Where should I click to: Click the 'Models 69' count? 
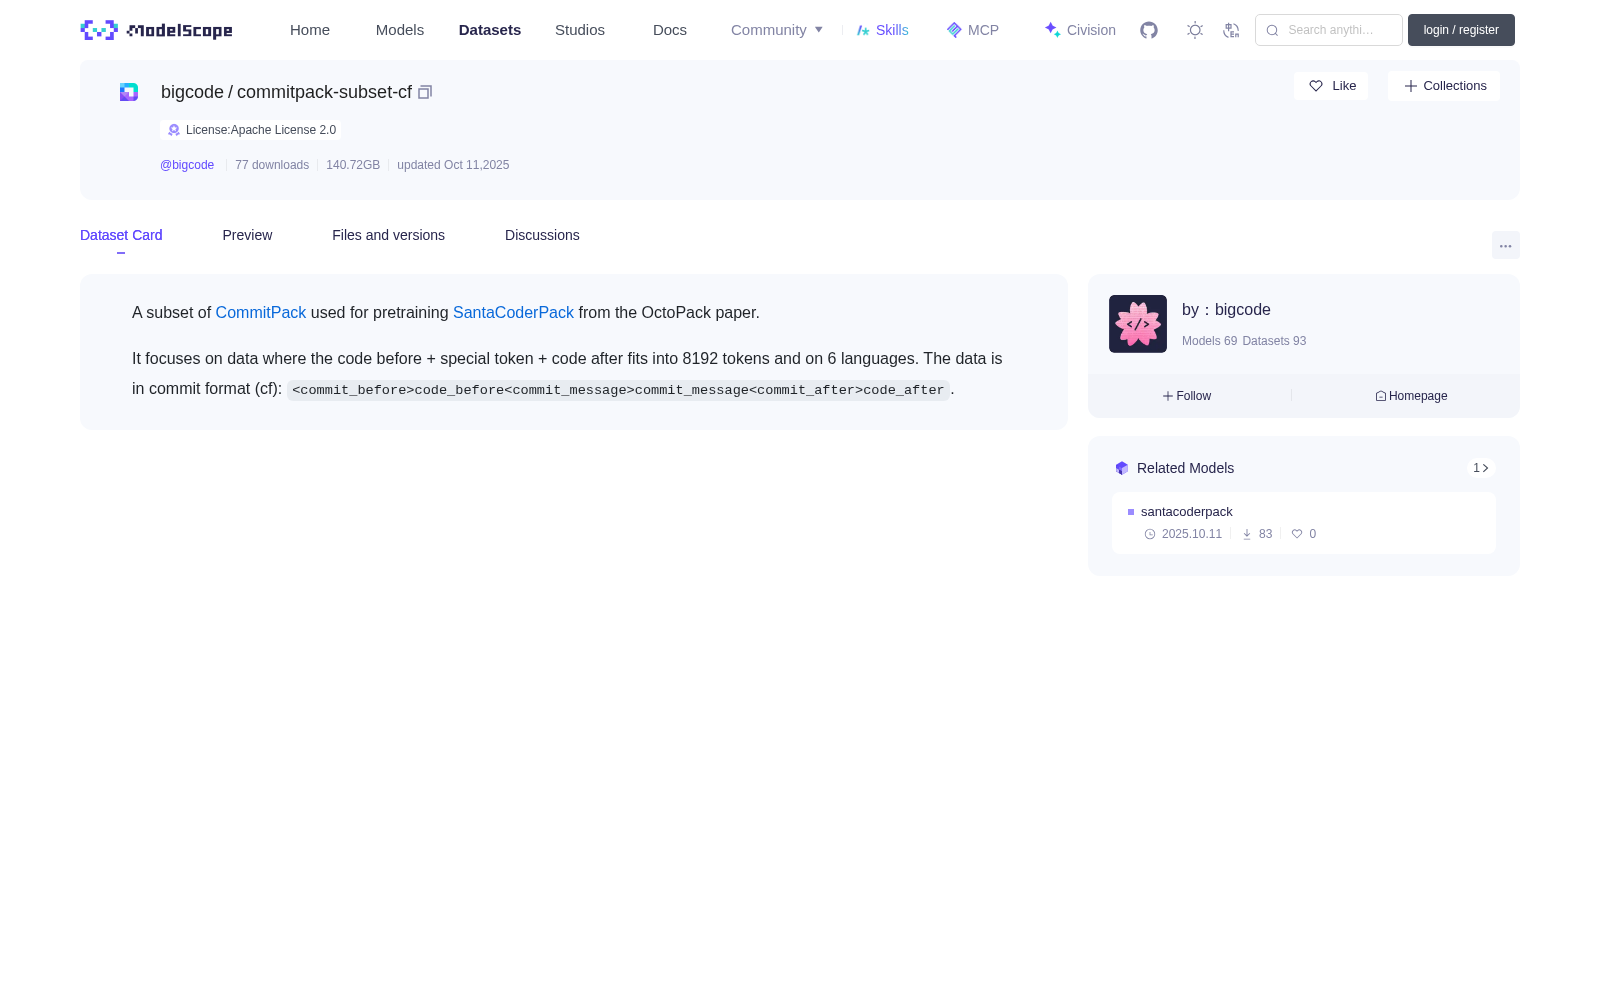coord(1209,341)
